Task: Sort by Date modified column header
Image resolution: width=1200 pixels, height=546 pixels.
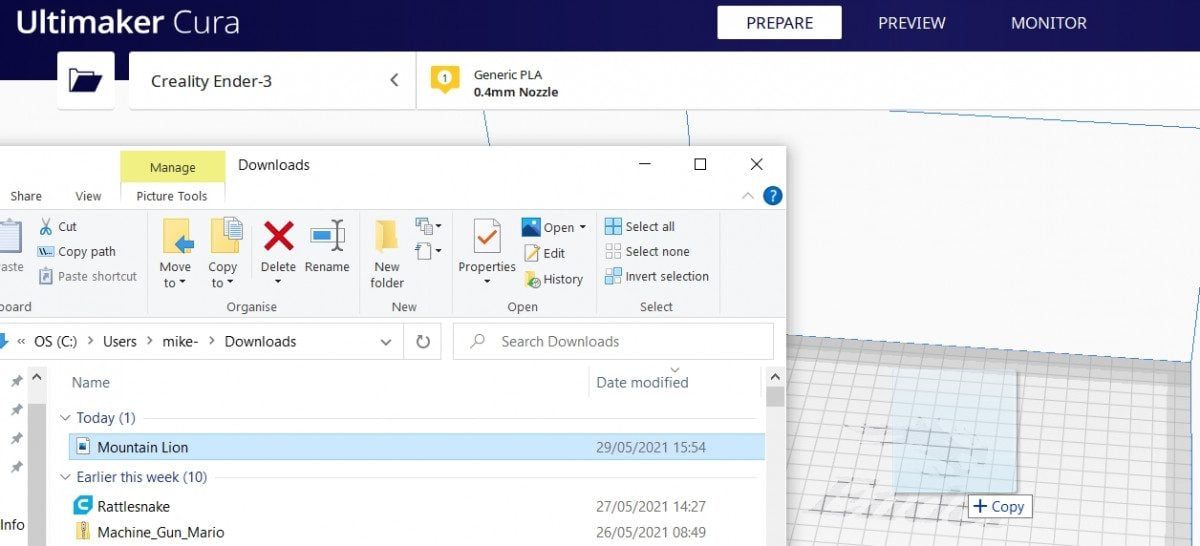Action: (642, 382)
